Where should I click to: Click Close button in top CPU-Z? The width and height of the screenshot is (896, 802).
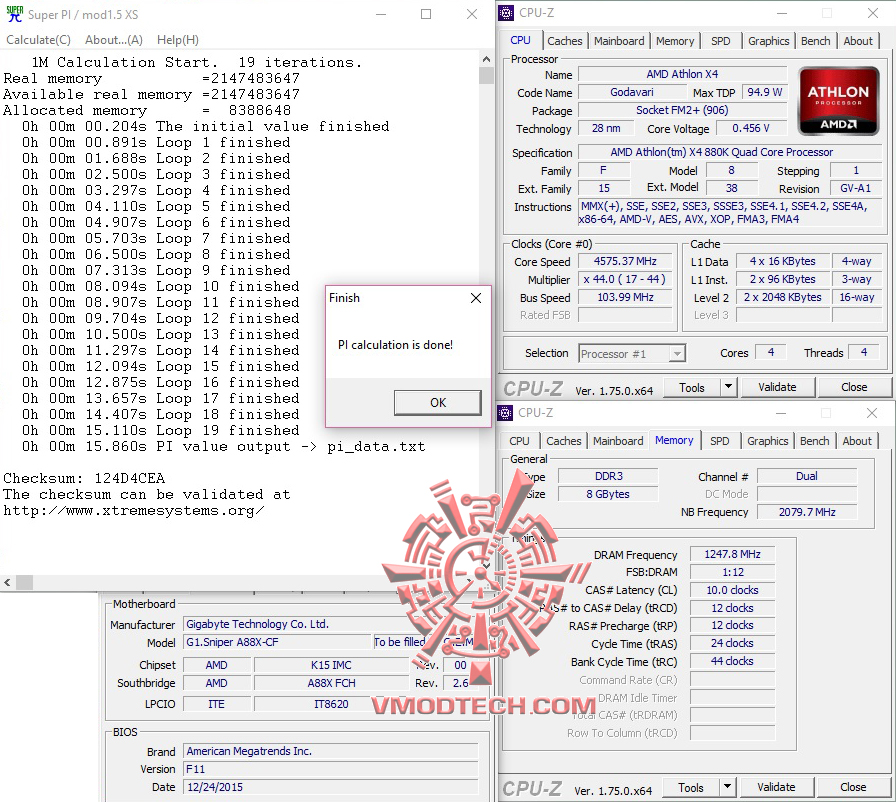coord(854,387)
